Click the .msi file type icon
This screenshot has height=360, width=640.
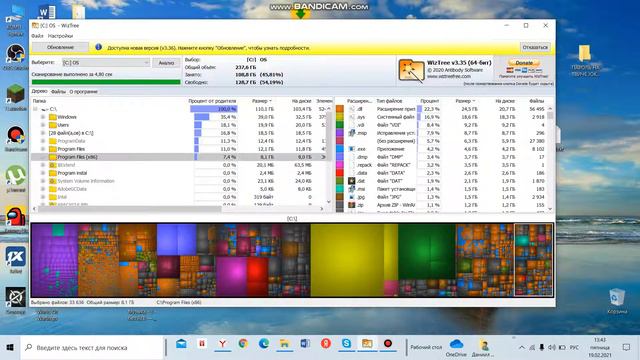tap(352, 189)
